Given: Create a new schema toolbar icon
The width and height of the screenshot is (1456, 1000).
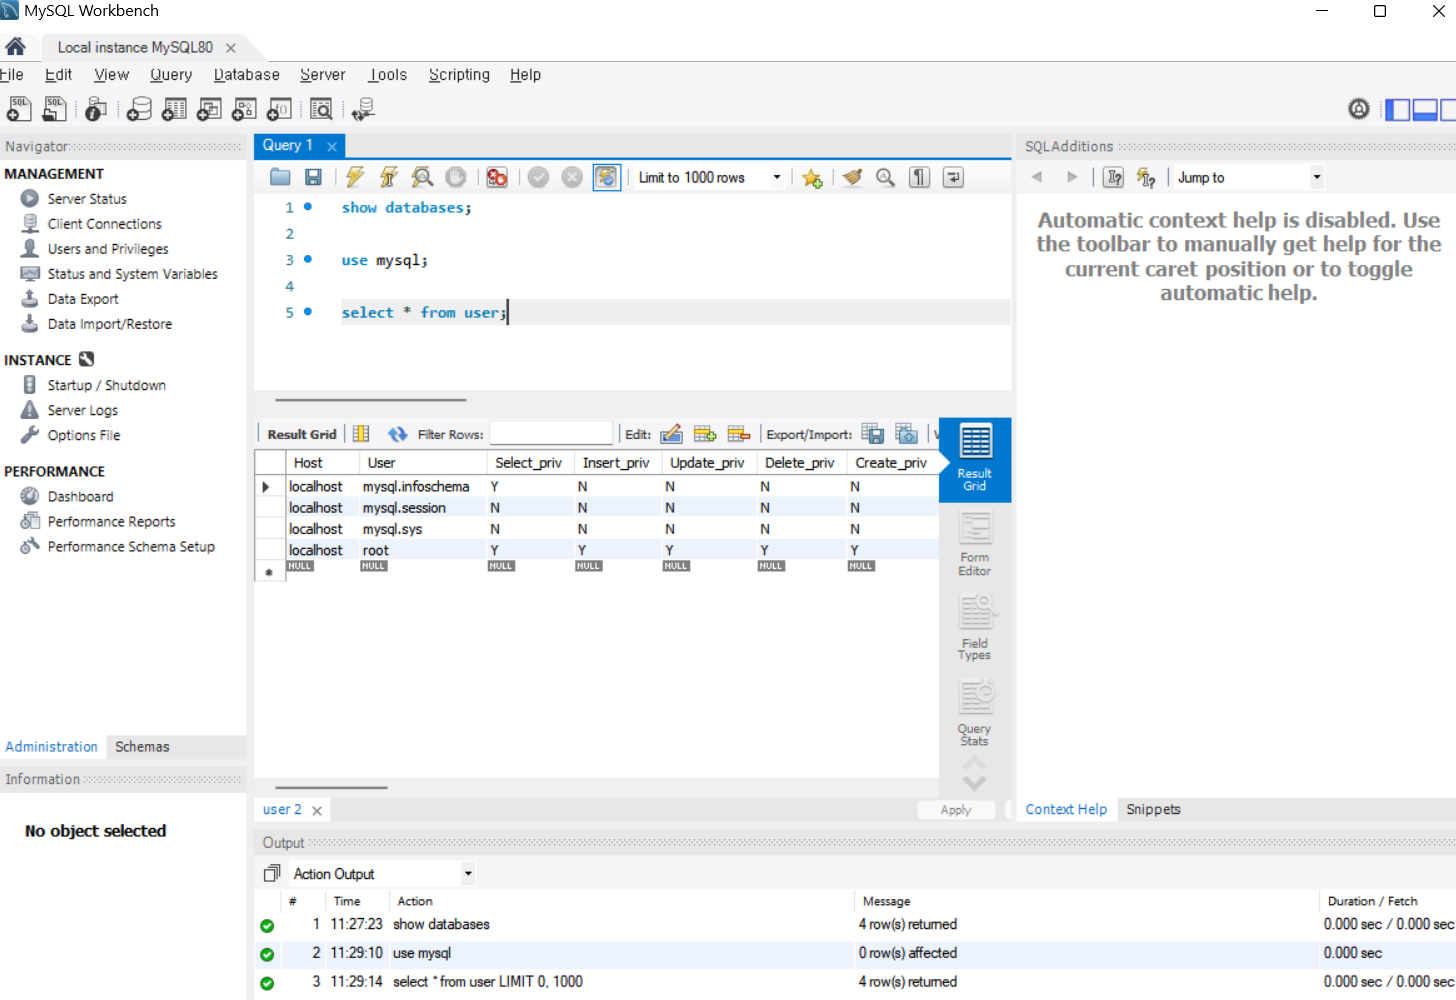Looking at the screenshot, I should (x=139, y=109).
